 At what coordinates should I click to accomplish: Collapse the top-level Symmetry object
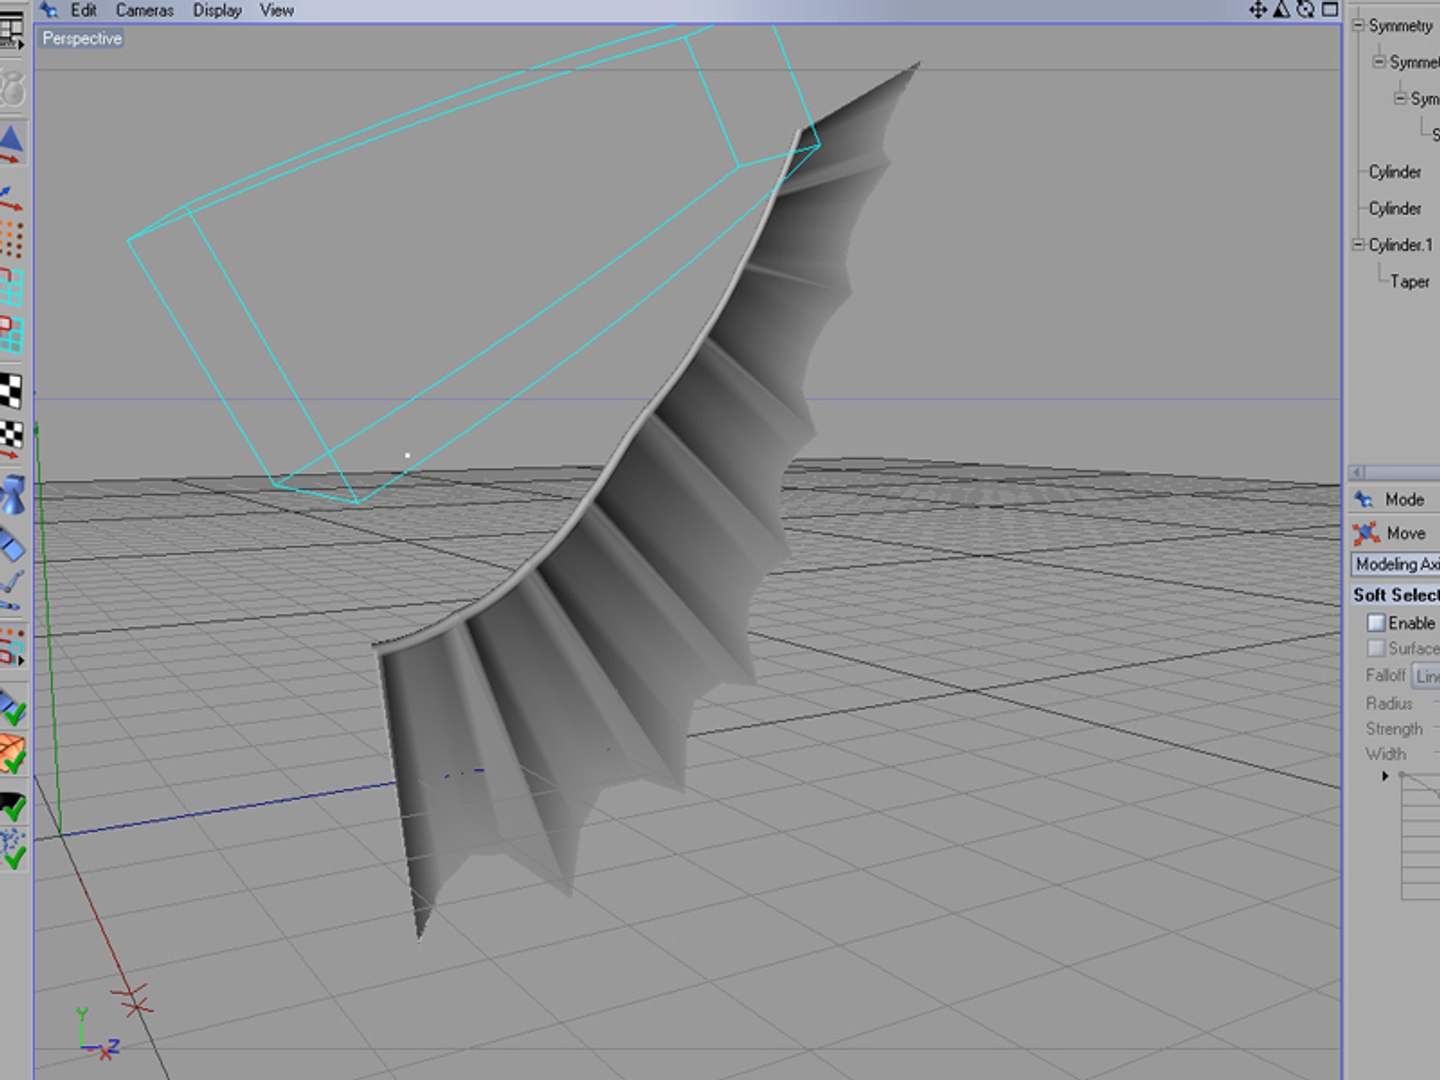[x=1358, y=25]
